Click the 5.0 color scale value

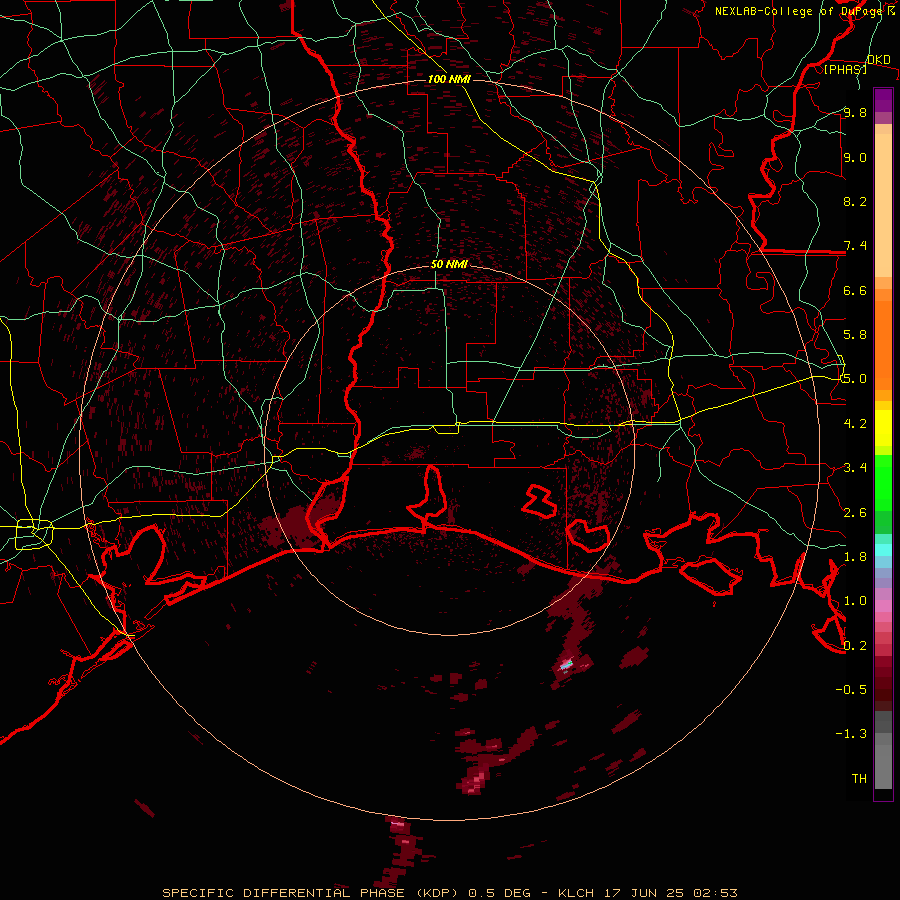(x=855, y=379)
